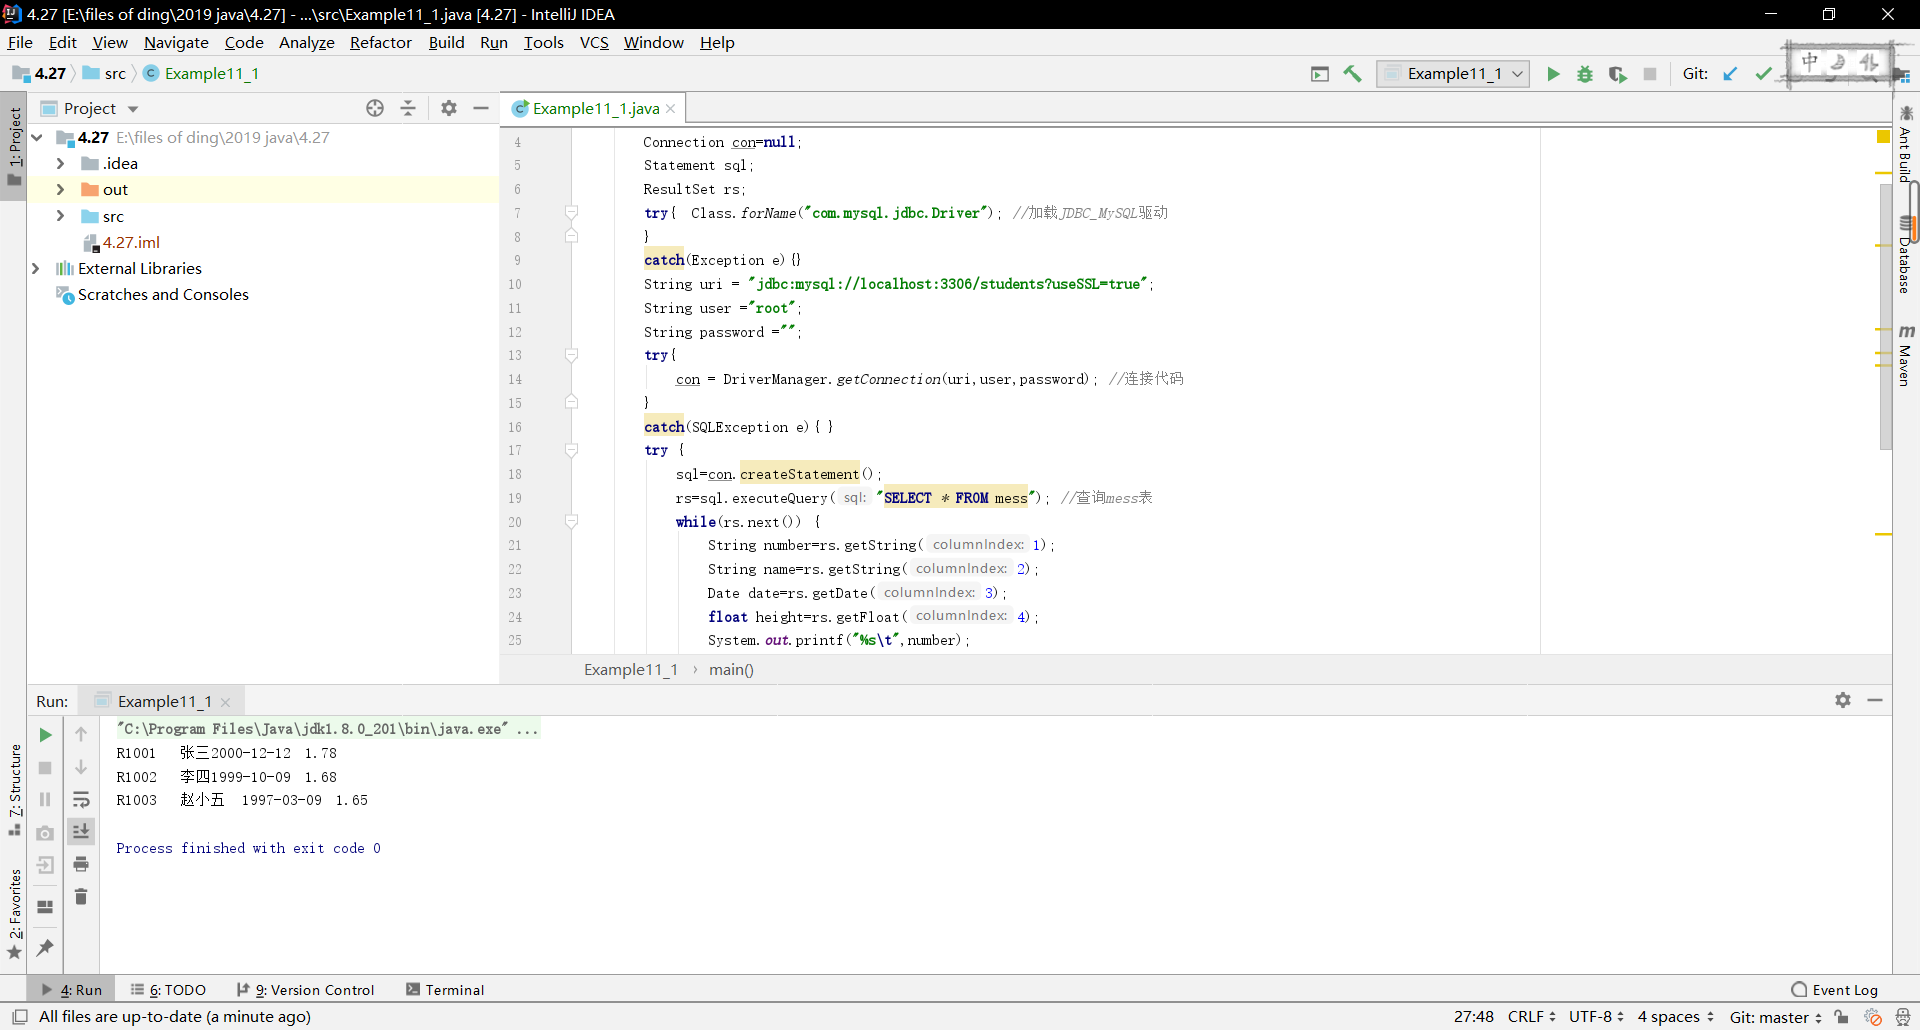Change the CRLF line separator setting

pyautogui.click(x=1531, y=1017)
